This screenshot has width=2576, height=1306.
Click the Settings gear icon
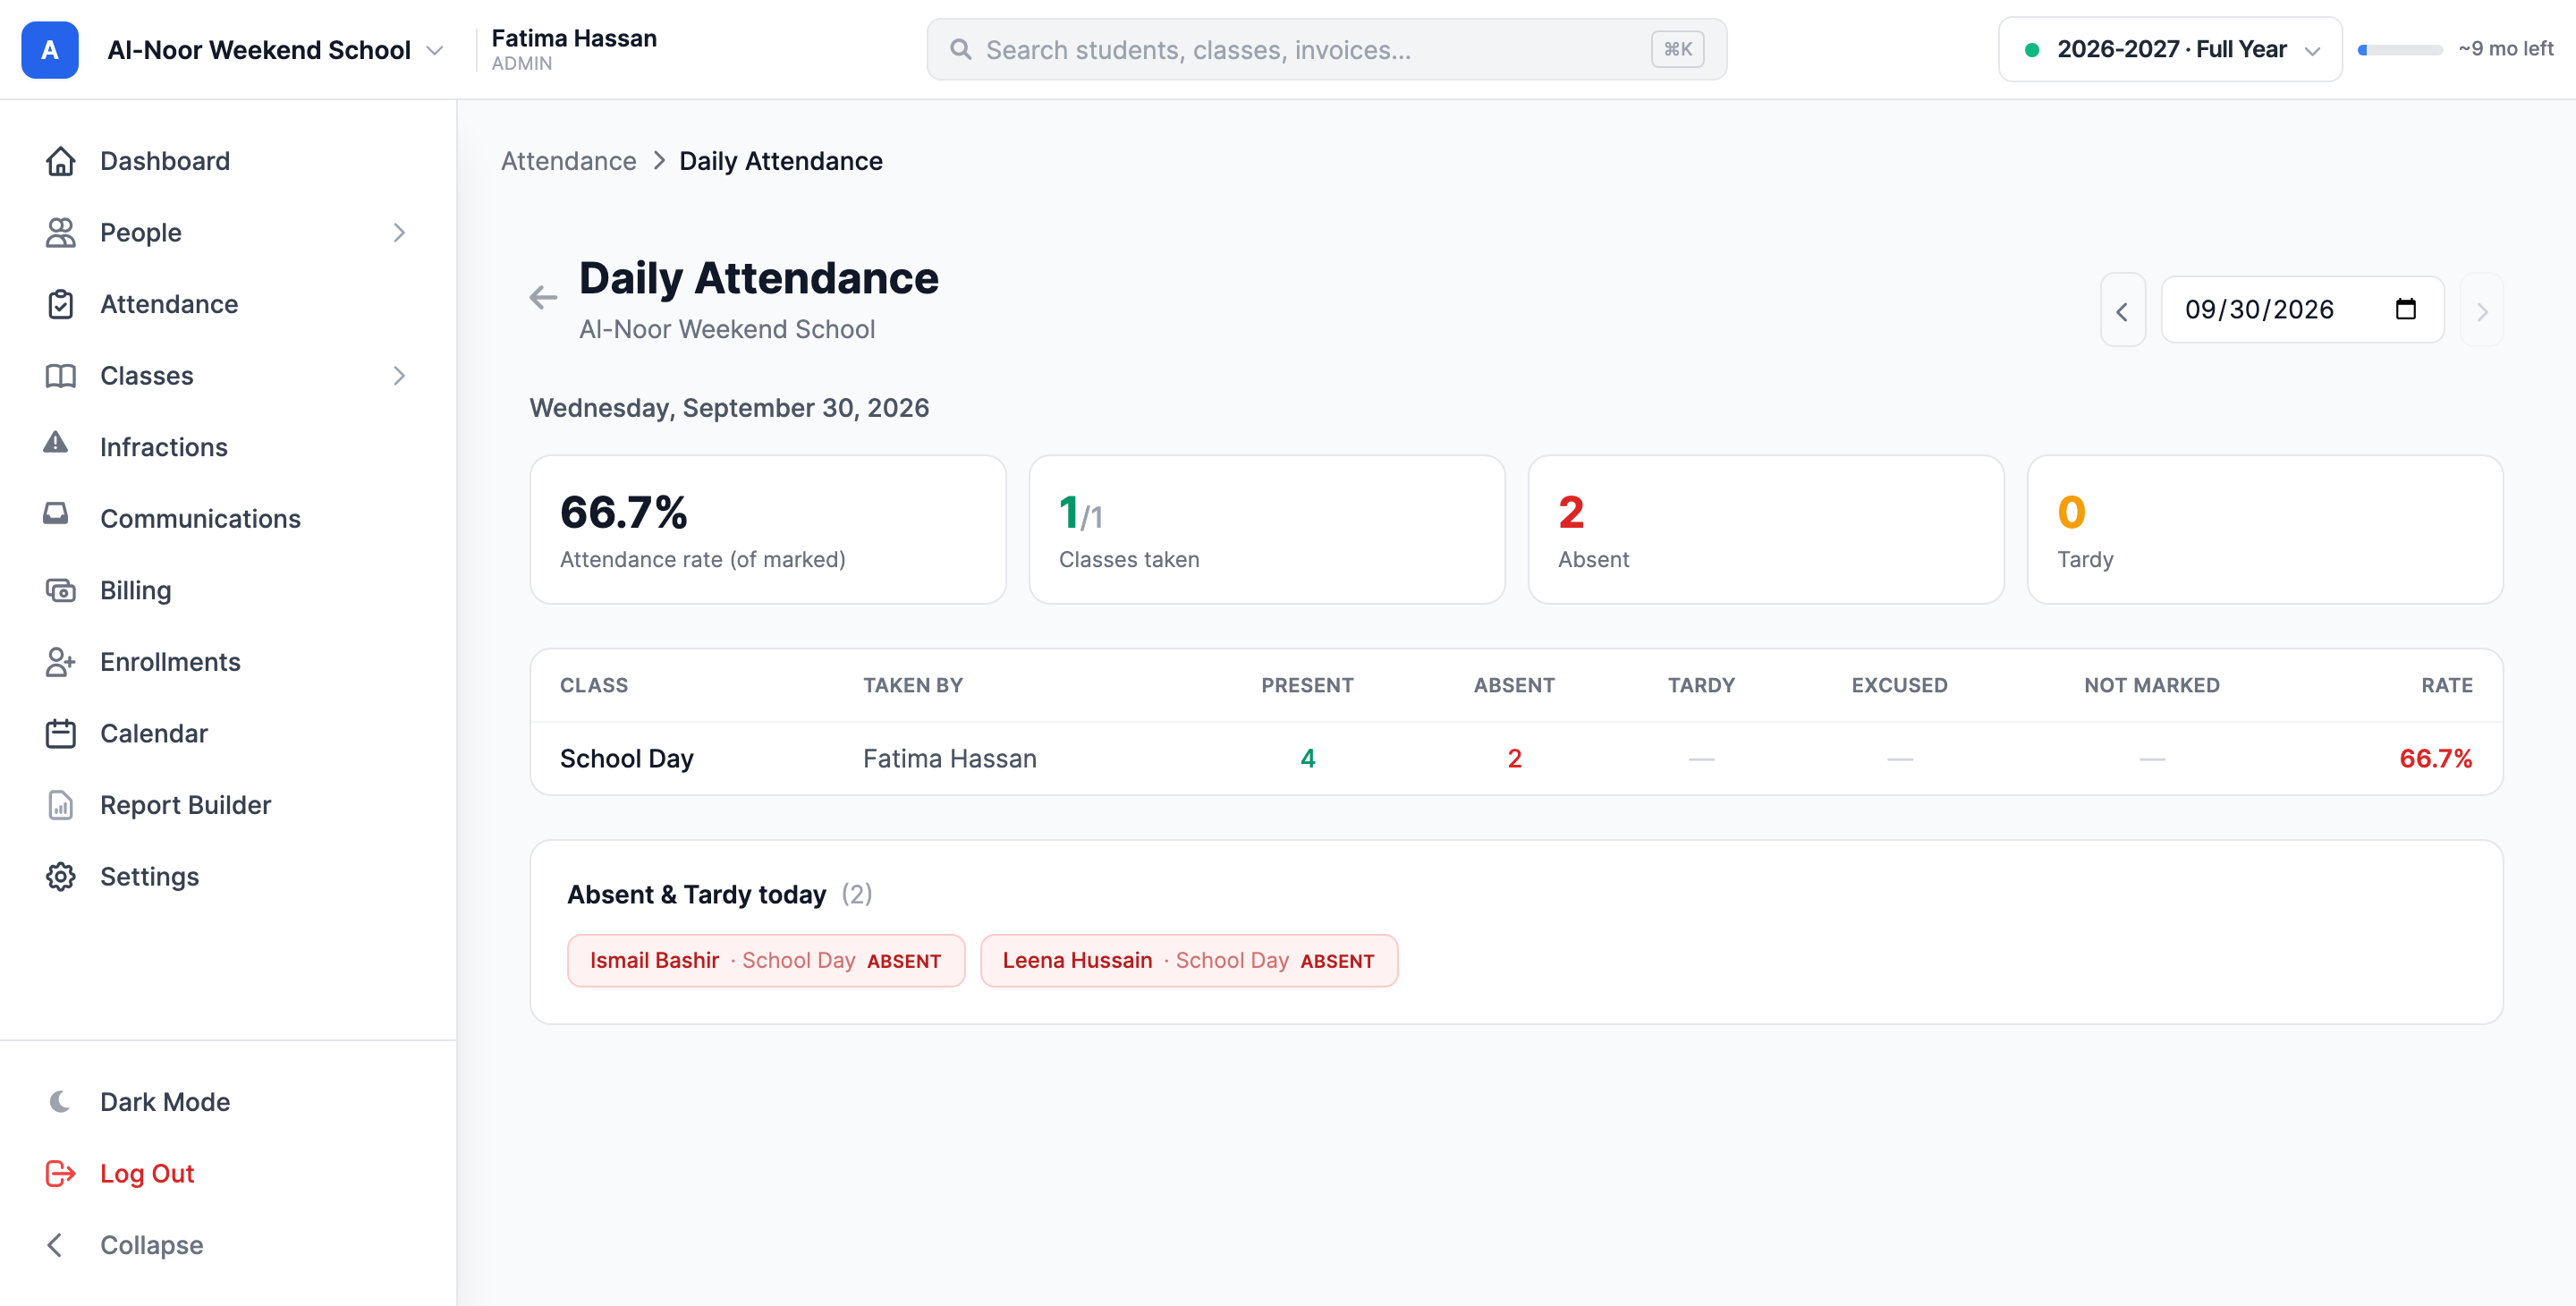click(x=60, y=877)
